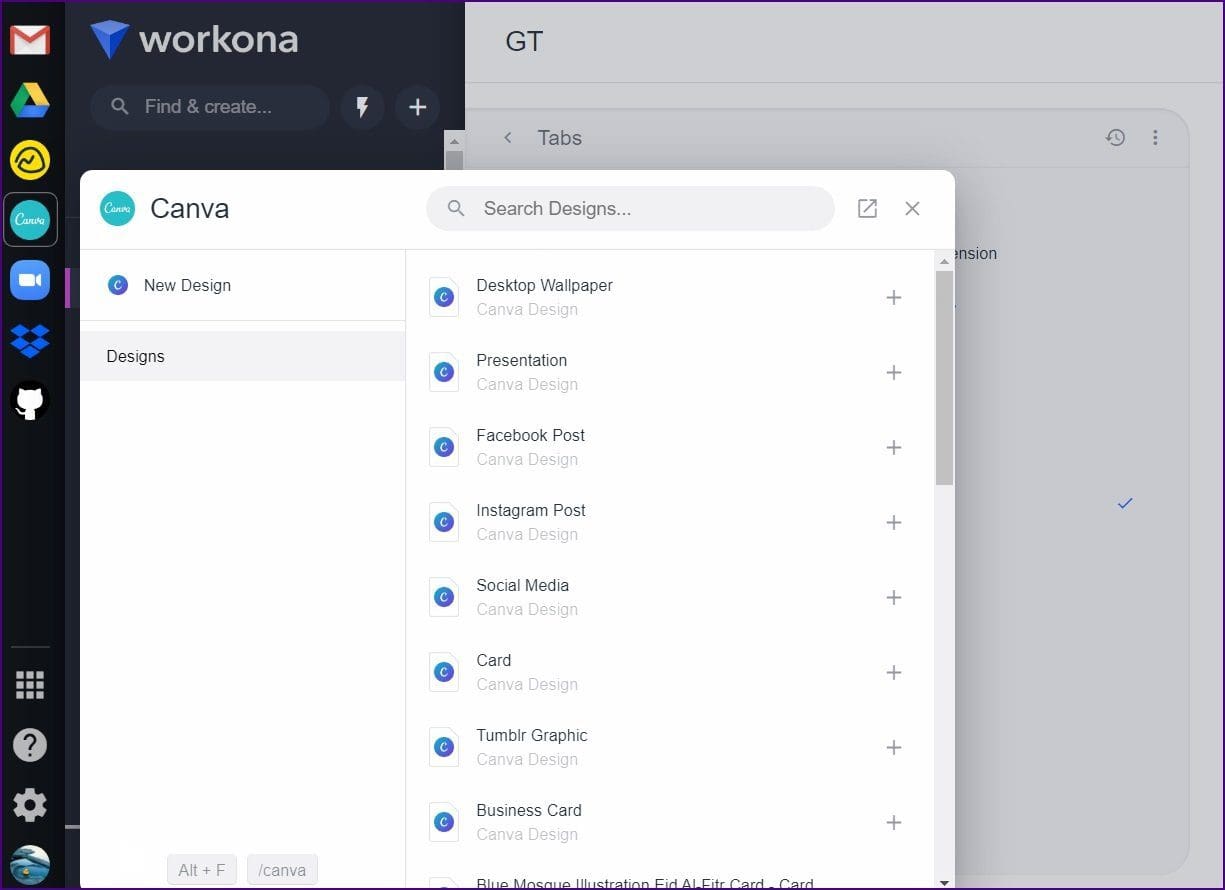Image resolution: width=1225 pixels, height=890 pixels.
Task: Add Card design with plus
Action: pos(894,672)
